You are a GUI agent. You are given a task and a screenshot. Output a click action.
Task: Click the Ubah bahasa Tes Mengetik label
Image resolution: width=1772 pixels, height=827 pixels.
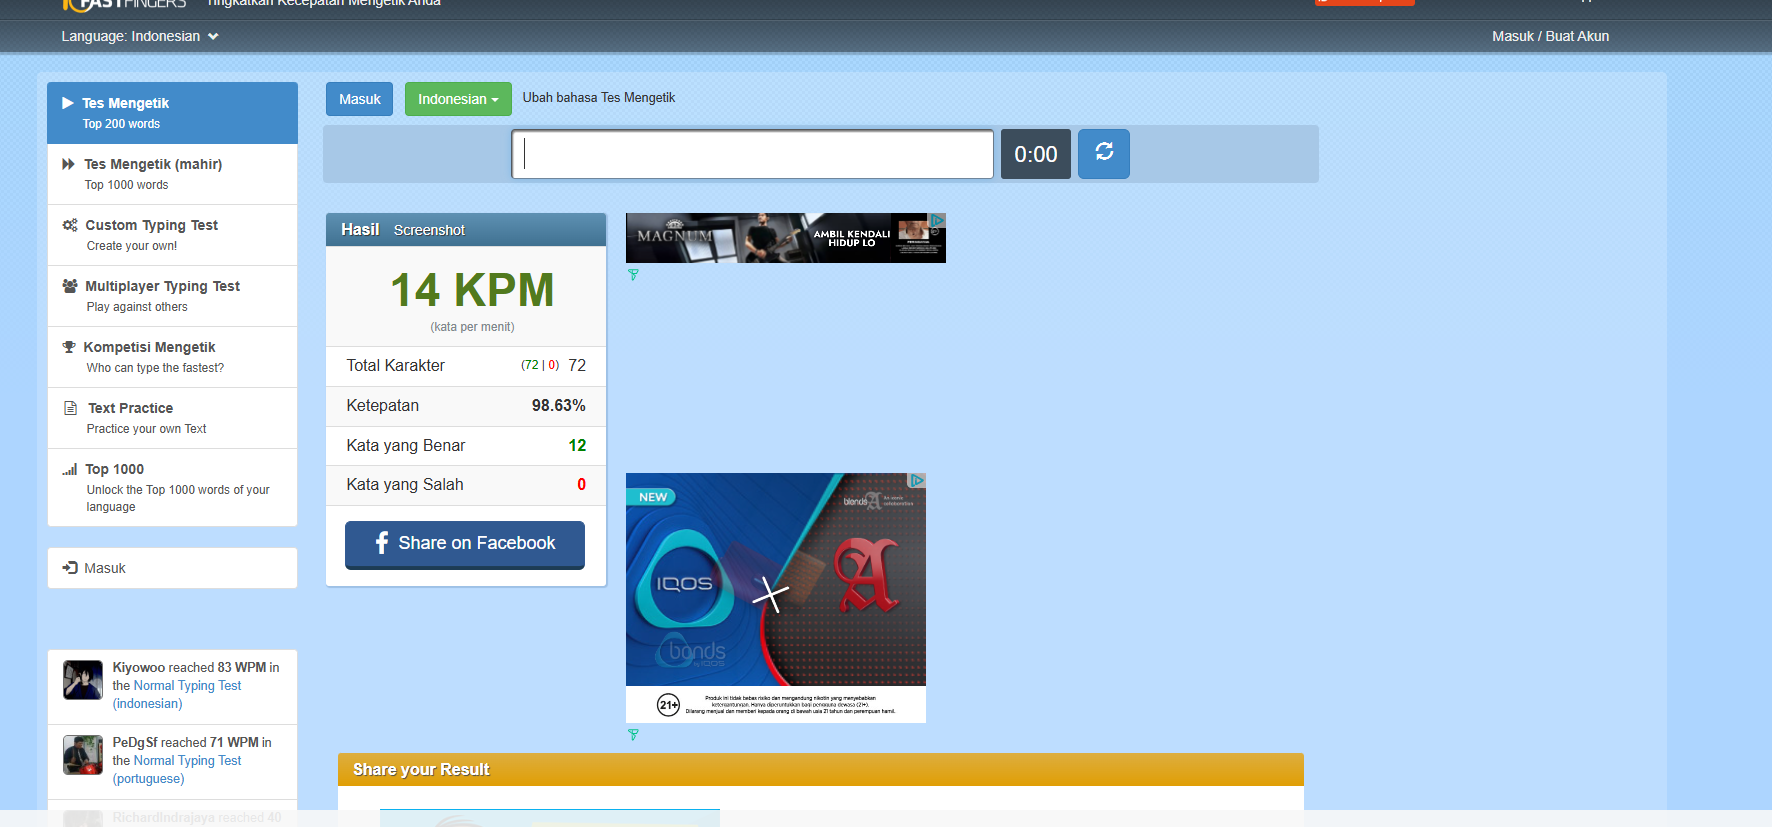pos(599,98)
